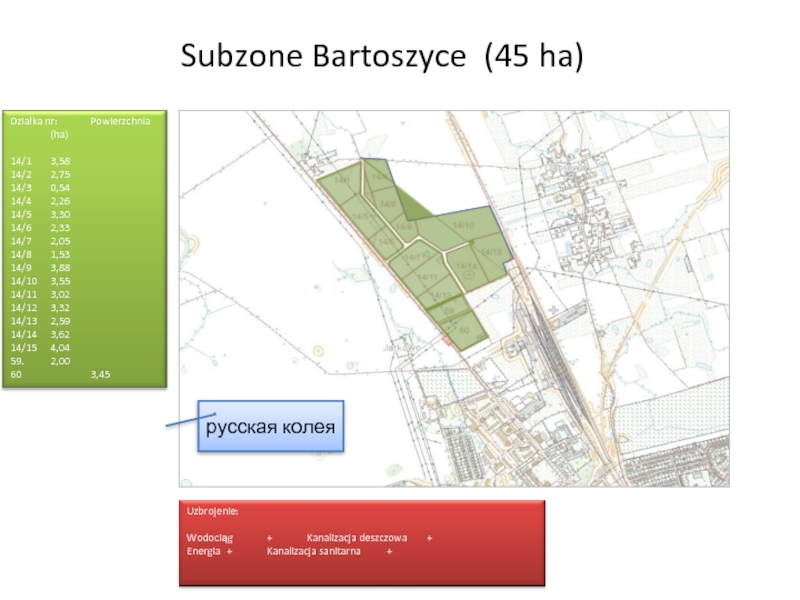Click the "Powierzchnia" column header
Screen dimensions: 800x600
[x=120, y=120]
